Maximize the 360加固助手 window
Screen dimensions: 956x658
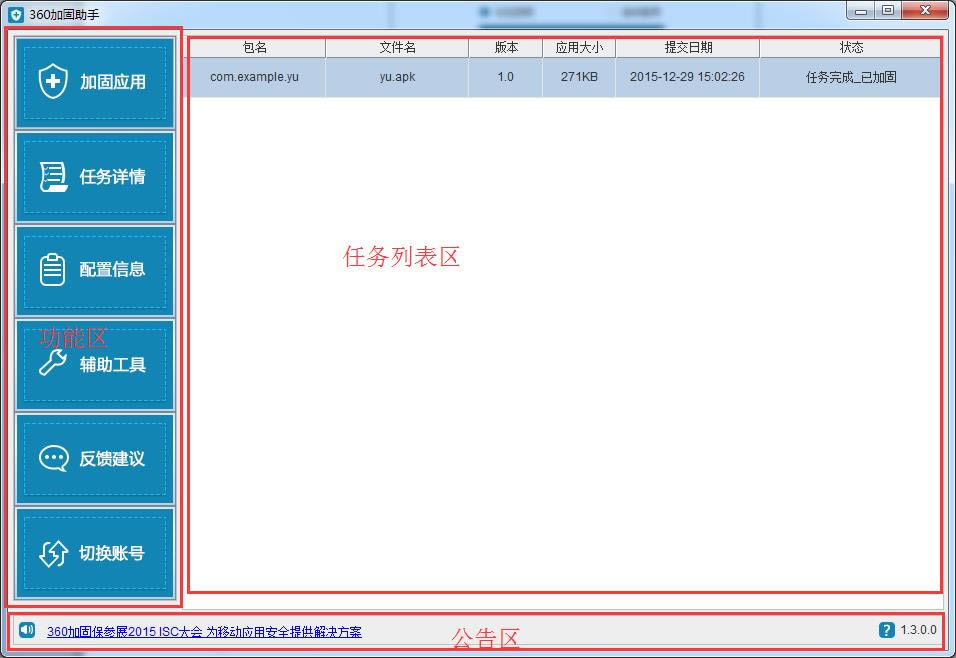888,10
